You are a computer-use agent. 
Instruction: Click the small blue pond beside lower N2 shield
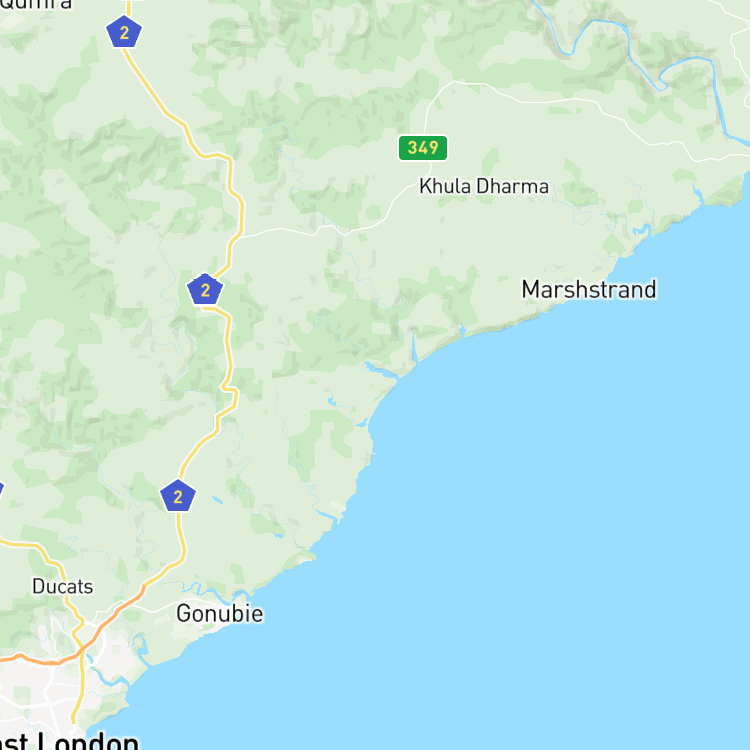pos(218,500)
